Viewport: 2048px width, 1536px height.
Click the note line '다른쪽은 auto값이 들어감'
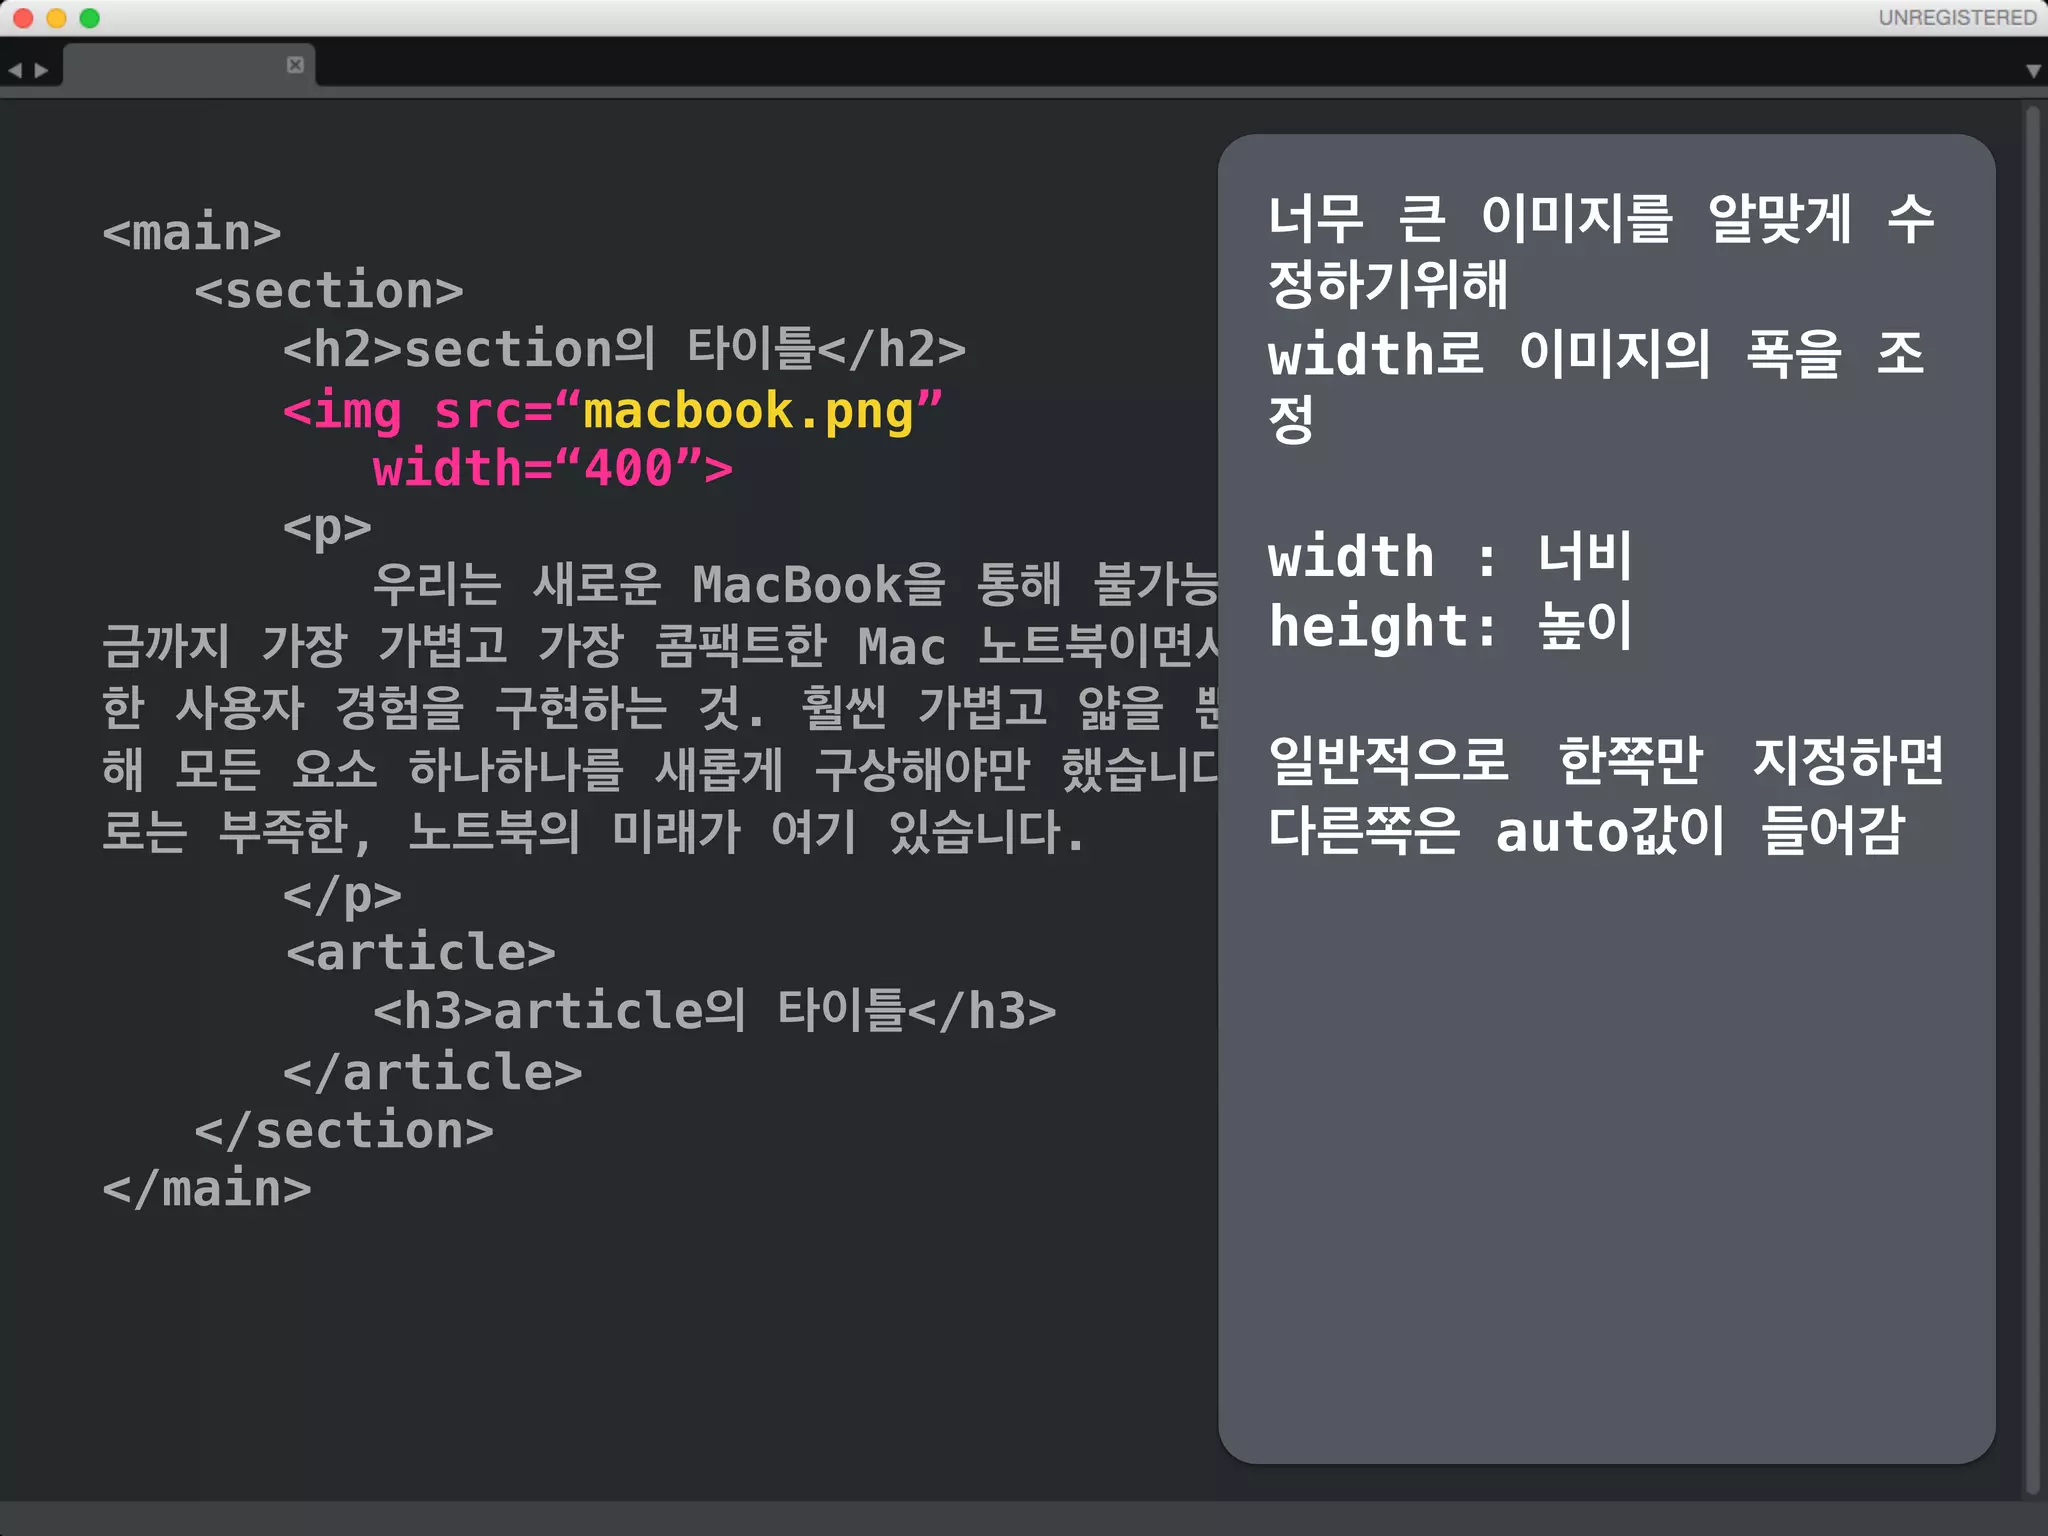point(1586,831)
